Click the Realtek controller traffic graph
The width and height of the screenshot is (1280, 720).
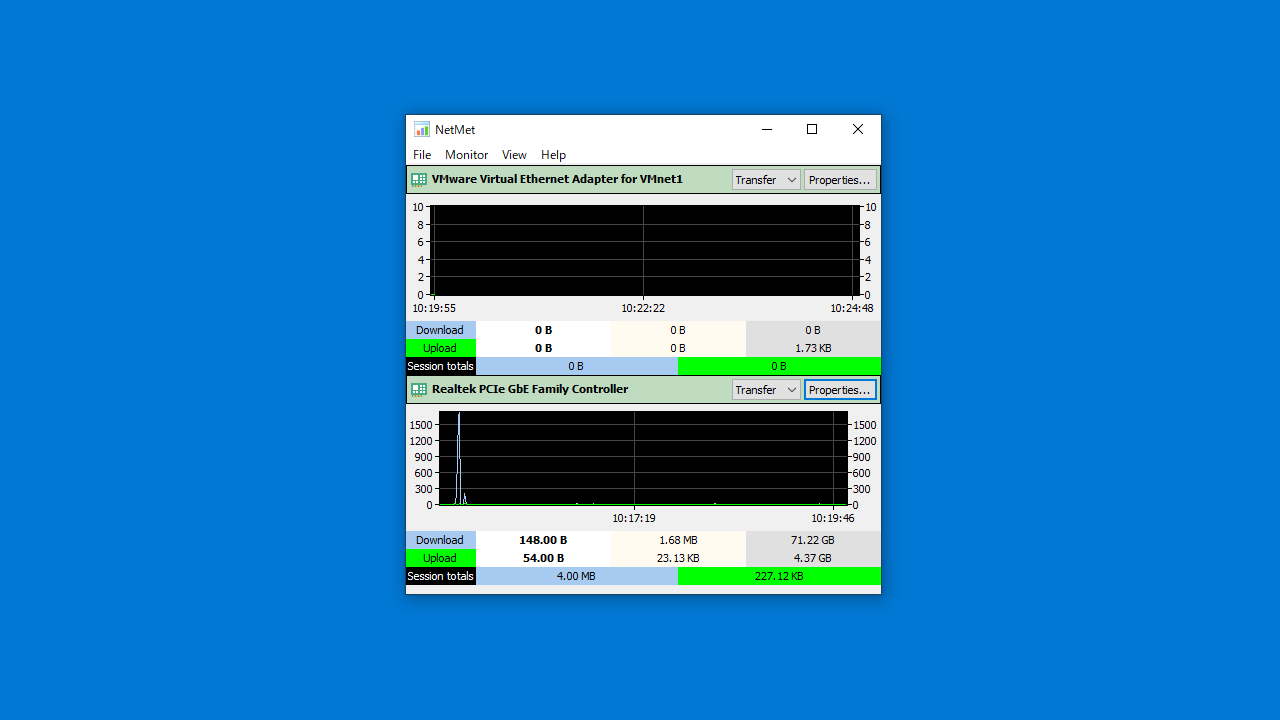[643, 459]
